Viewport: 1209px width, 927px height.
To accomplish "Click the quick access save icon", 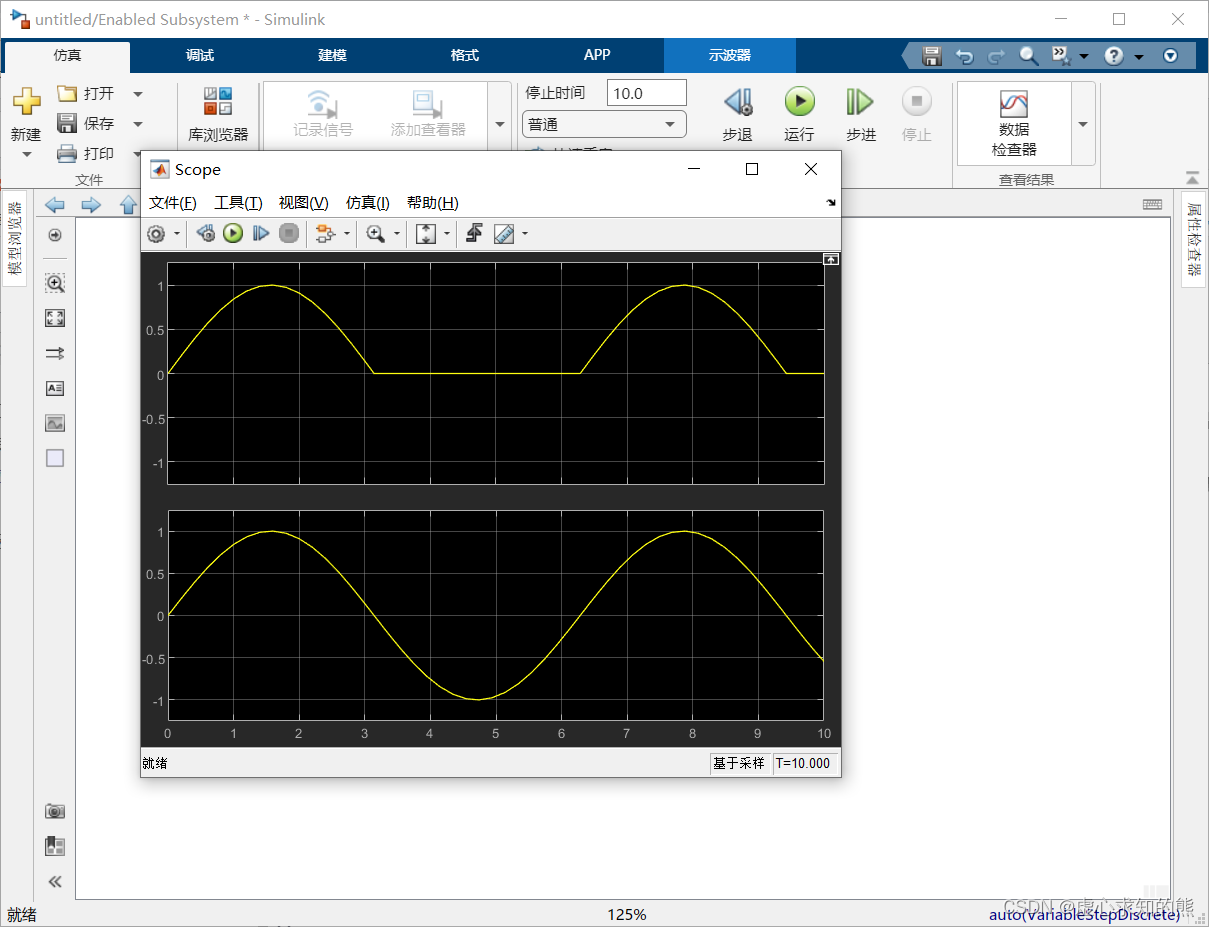I will click(x=932, y=56).
